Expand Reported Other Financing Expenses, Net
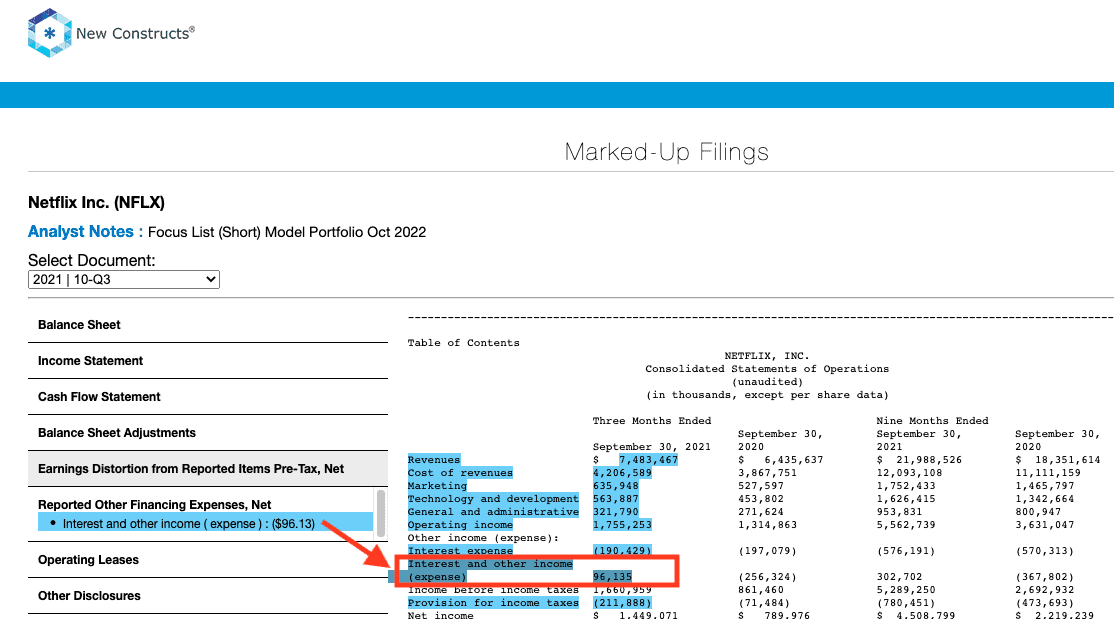The width and height of the screenshot is (1114, 619). click(154, 505)
